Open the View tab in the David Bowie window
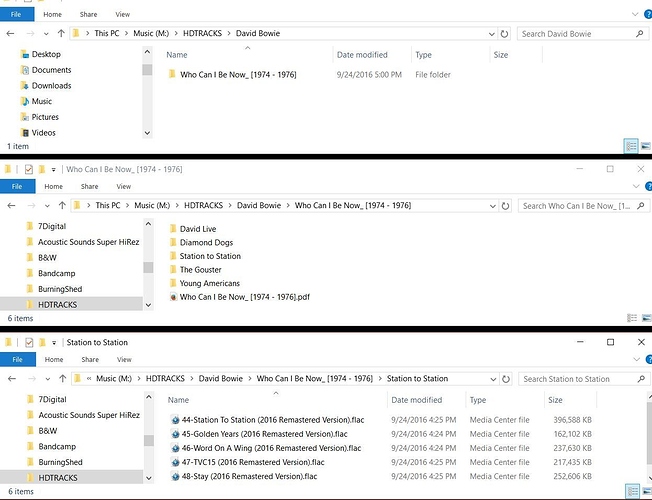The width and height of the screenshot is (652, 500). pos(123,14)
